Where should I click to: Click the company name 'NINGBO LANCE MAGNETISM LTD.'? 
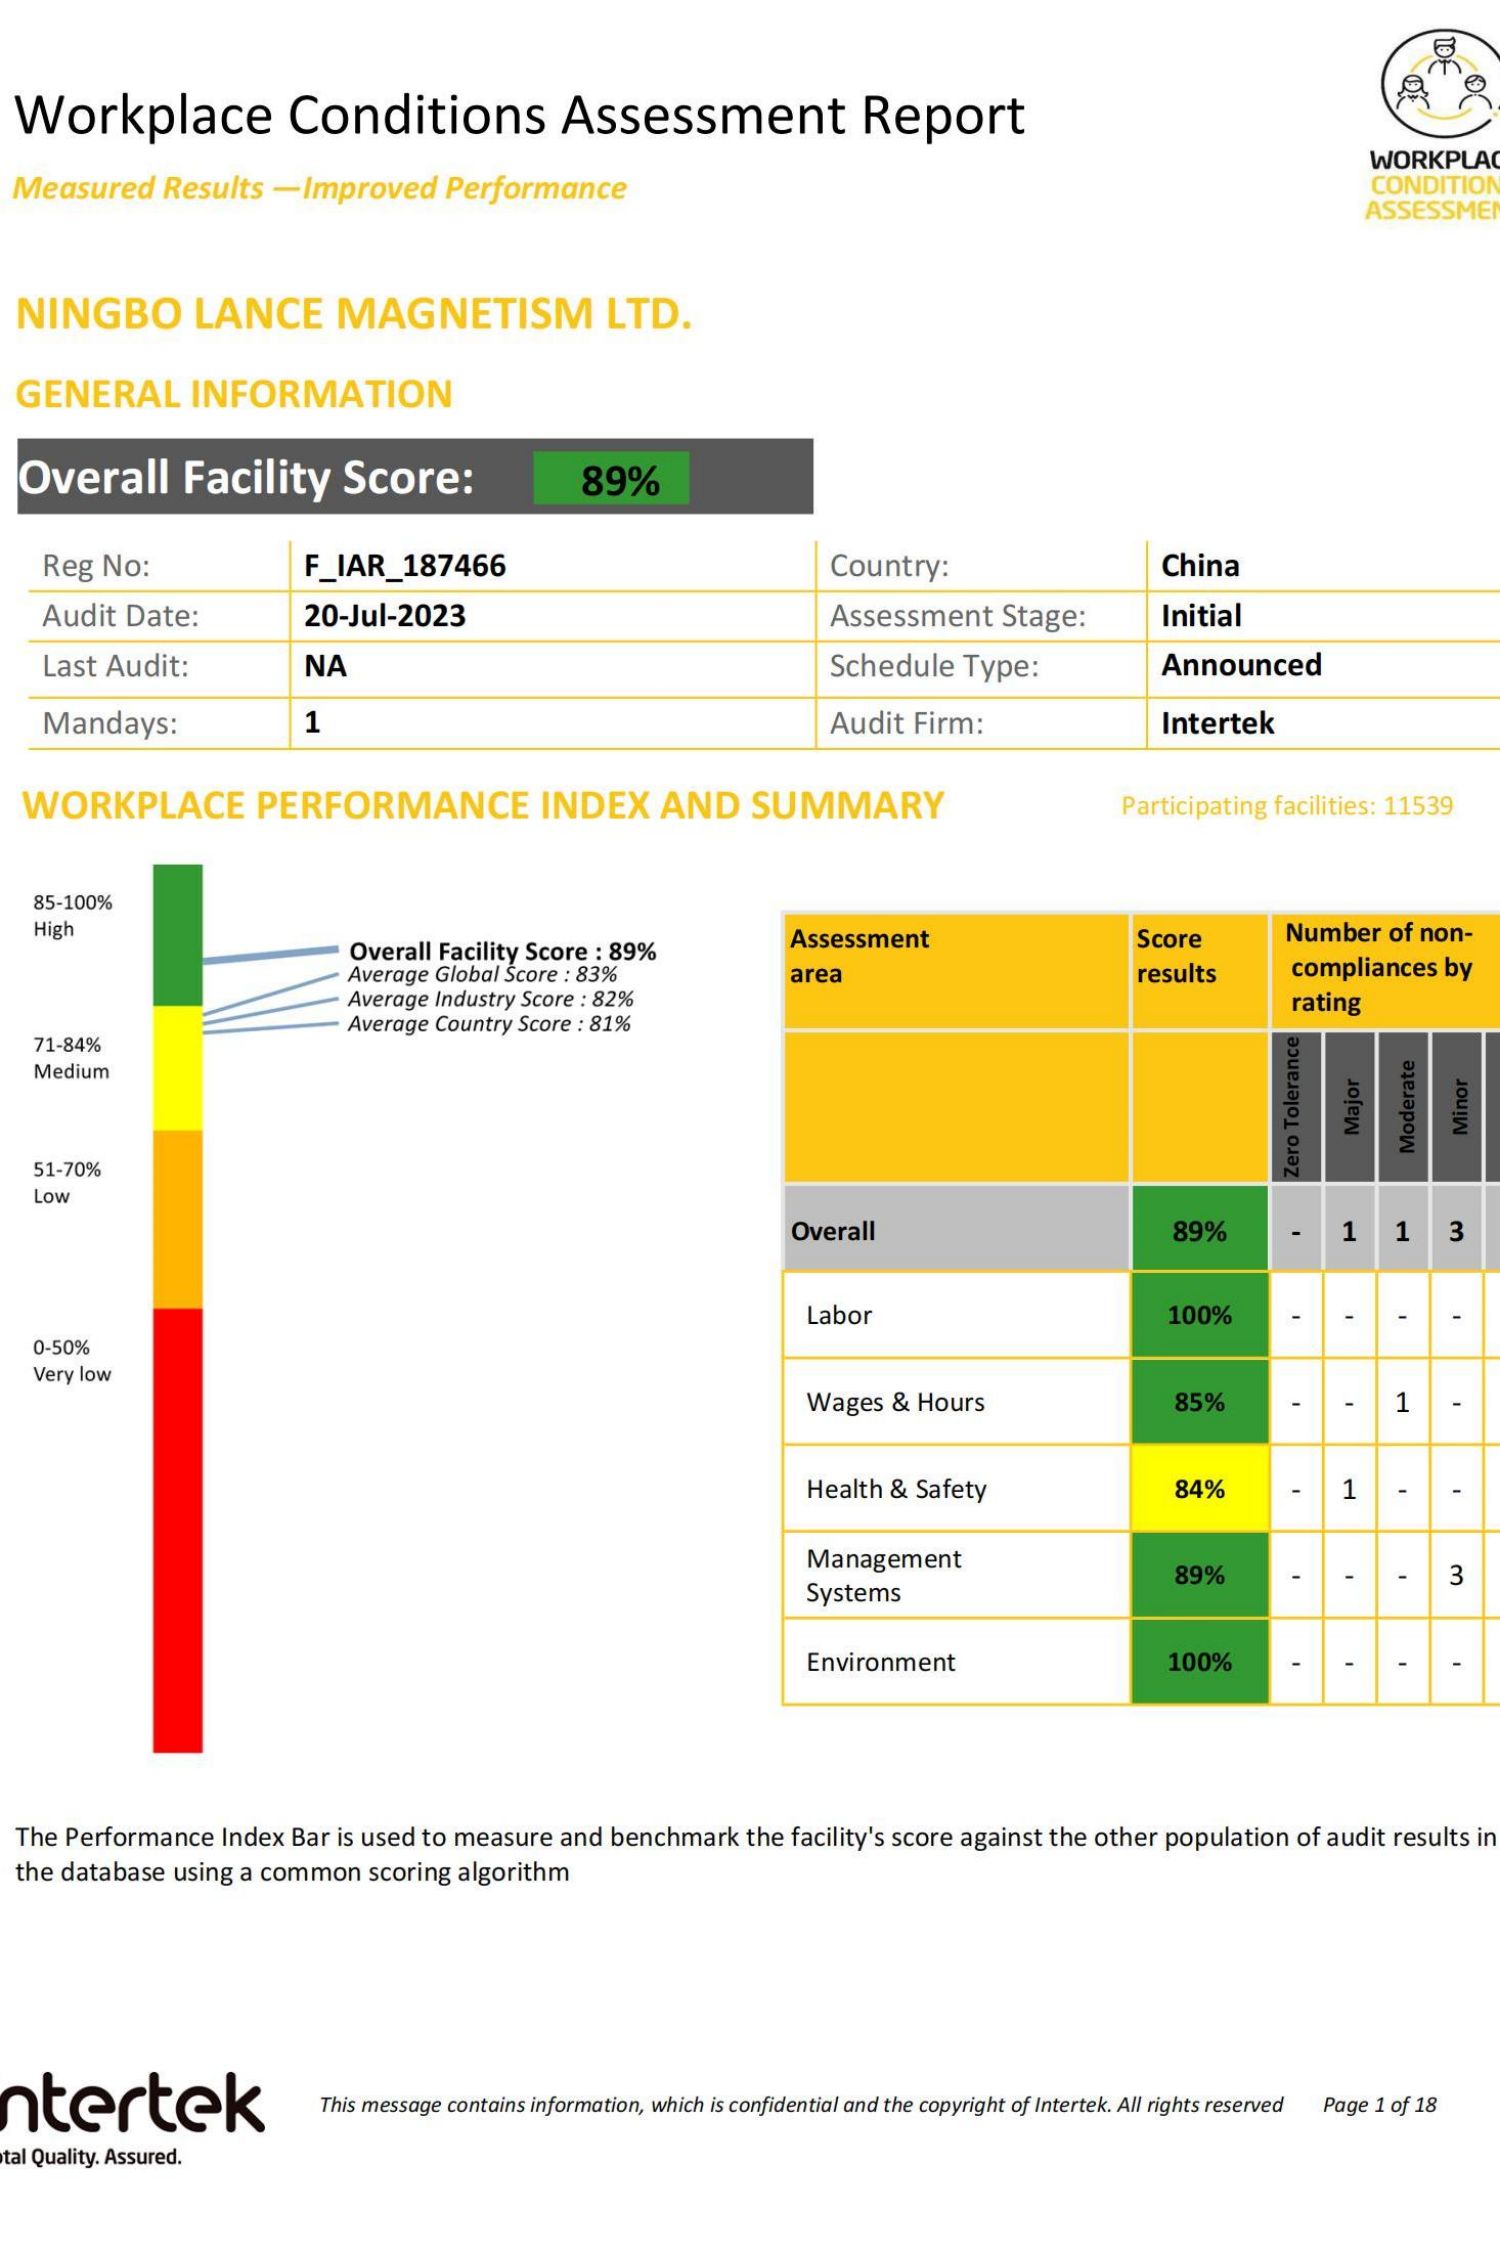click(x=354, y=314)
